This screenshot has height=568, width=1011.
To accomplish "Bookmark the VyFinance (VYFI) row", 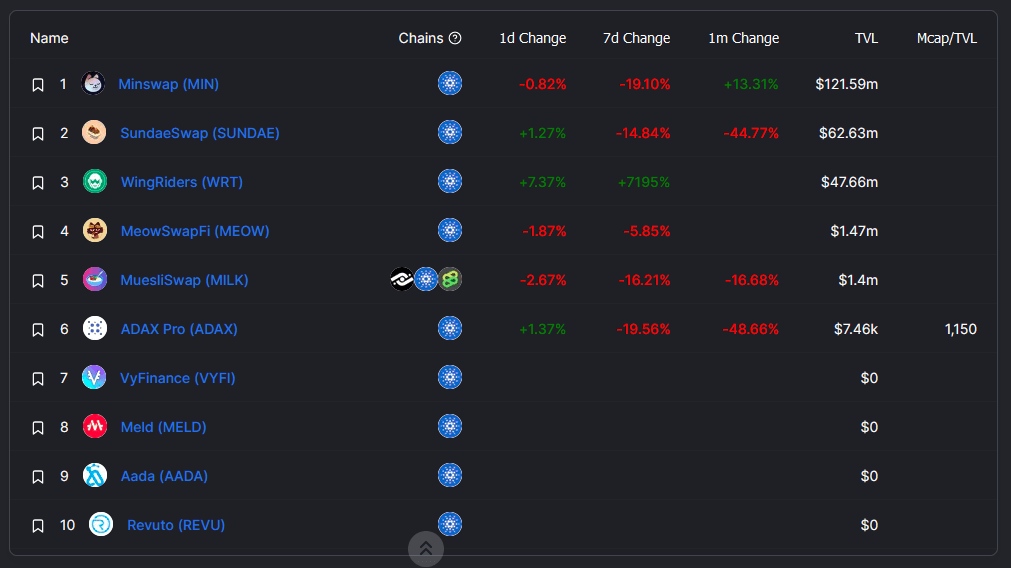I will click(x=38, y=378).
